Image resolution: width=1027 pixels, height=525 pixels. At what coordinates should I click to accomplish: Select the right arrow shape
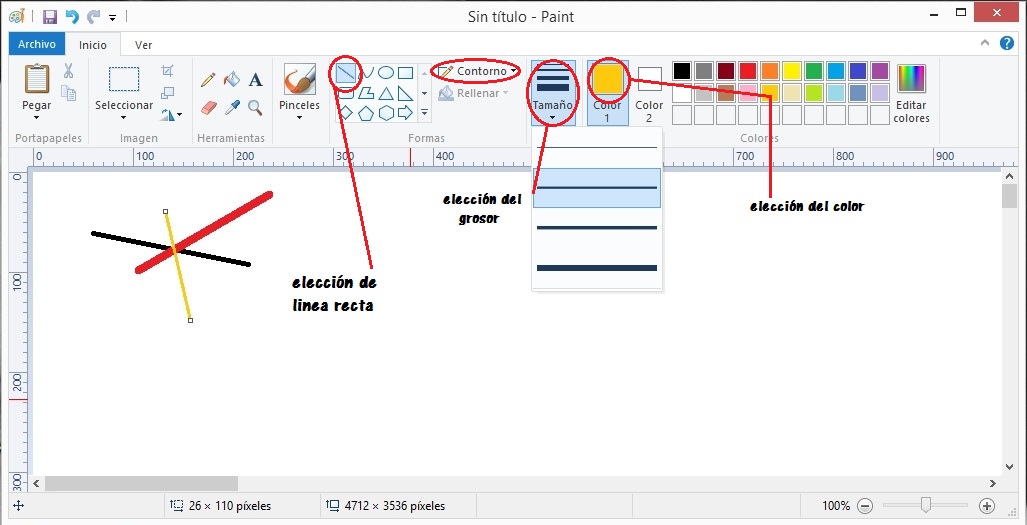[x=406, y=113]
